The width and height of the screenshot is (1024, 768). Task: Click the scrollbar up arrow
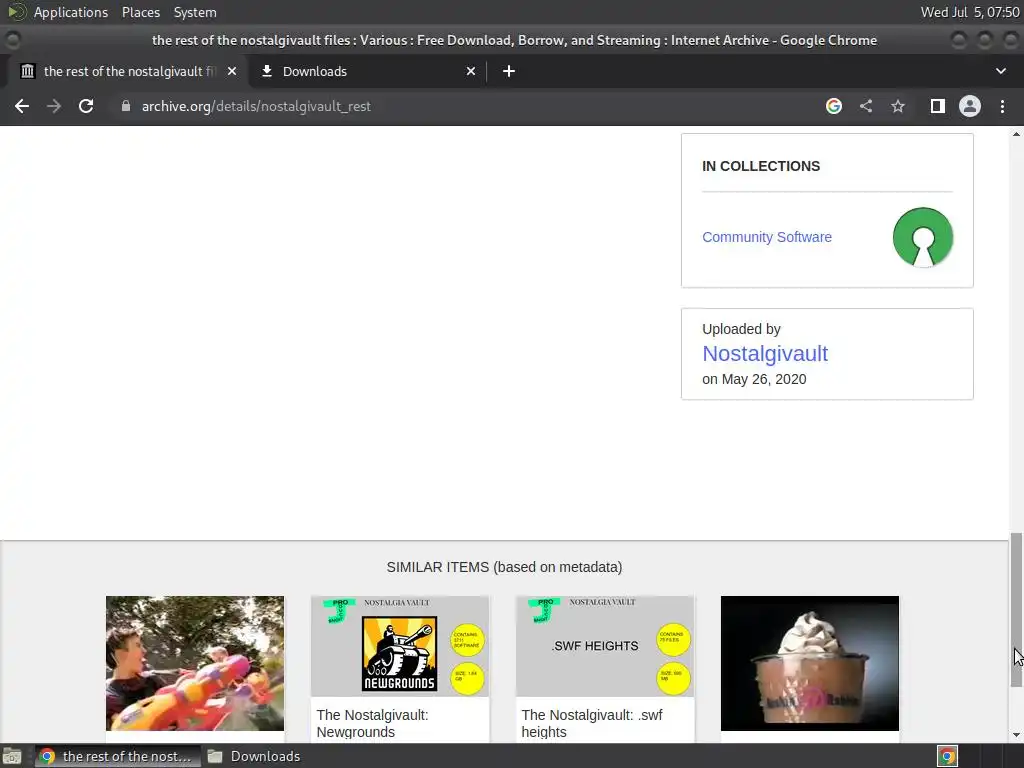pyautogui.click(x=1016, y=134)
